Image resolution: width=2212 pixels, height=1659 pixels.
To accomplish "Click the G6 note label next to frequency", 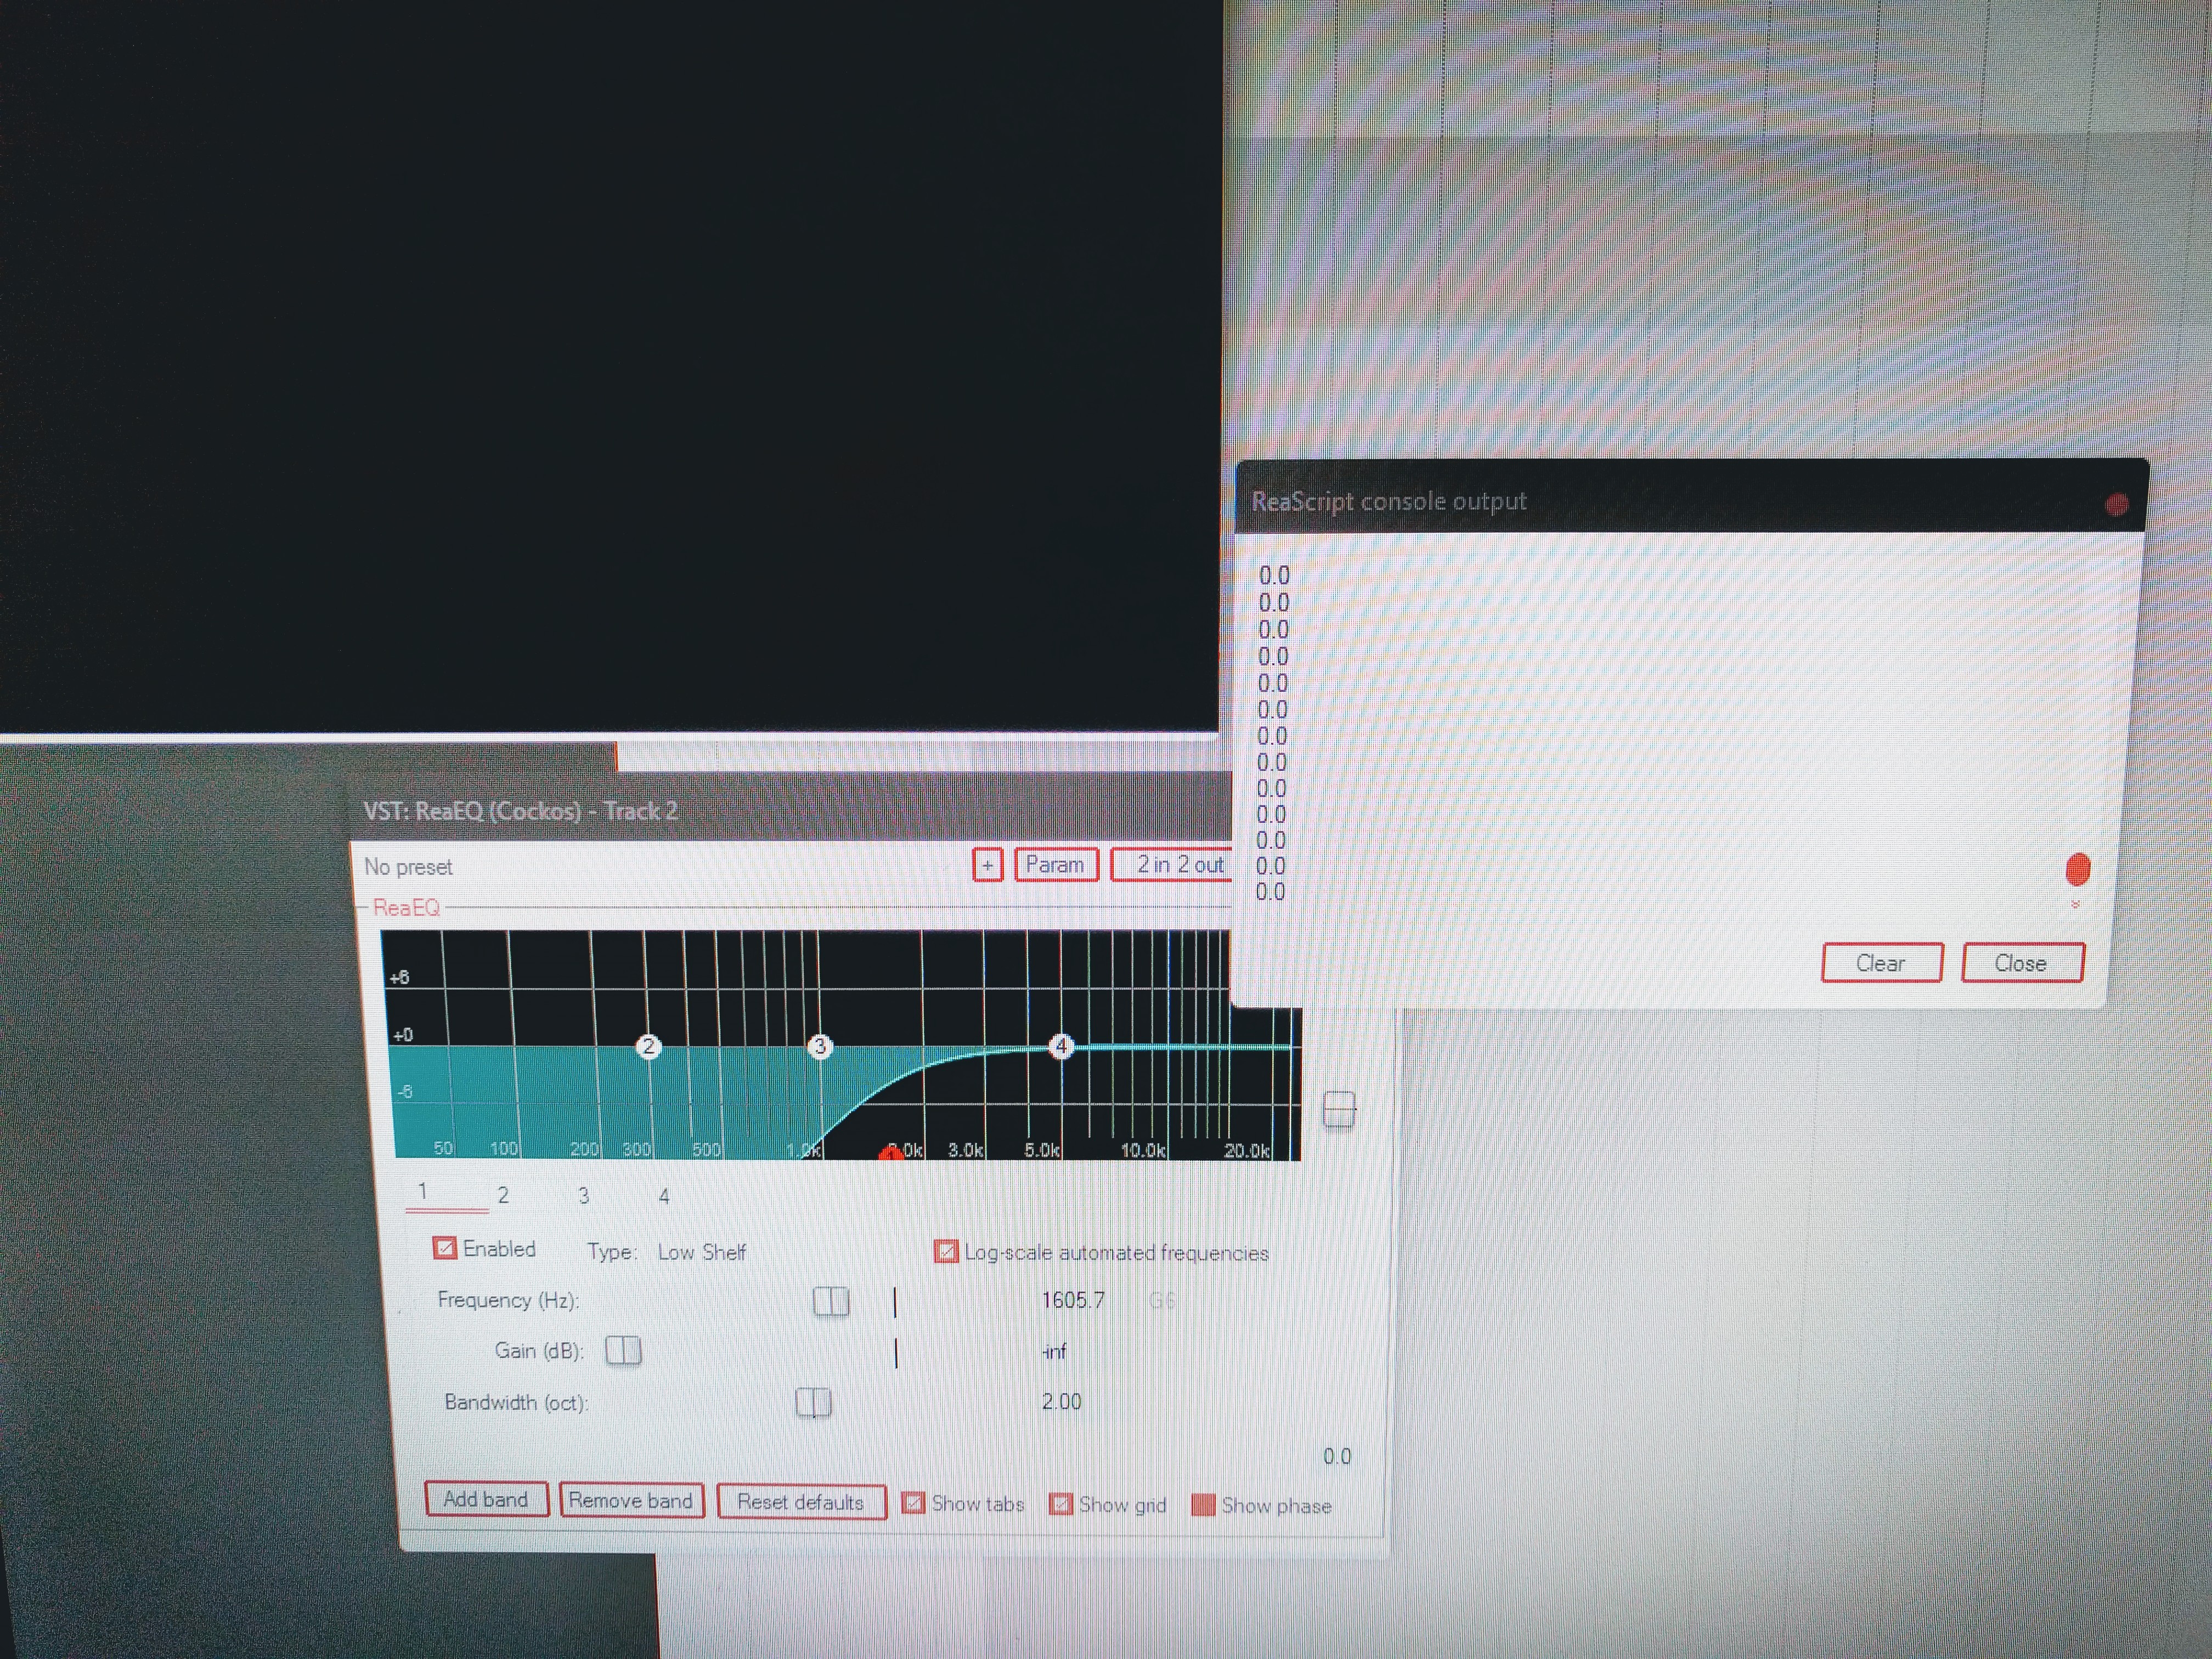I will (x=1162, y=1300).
